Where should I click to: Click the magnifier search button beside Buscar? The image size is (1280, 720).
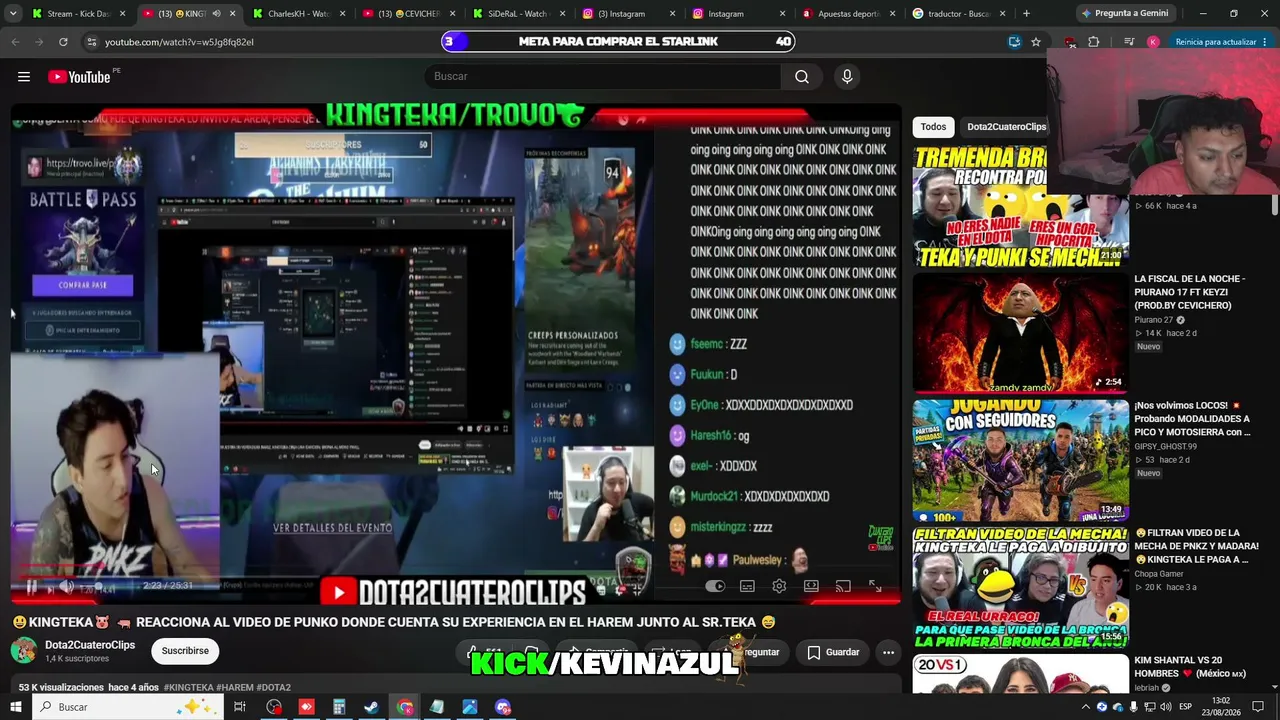(x=802, y=77)
